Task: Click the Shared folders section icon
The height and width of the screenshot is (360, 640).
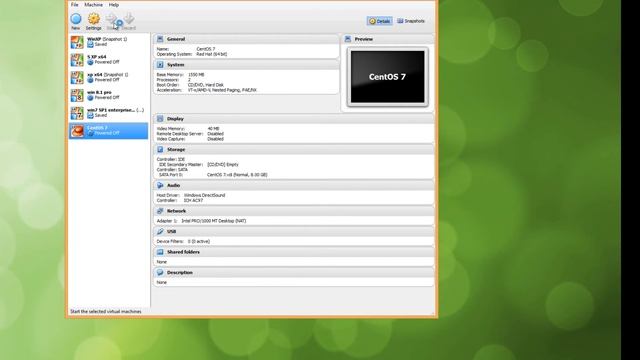Action: pos(160,252)
